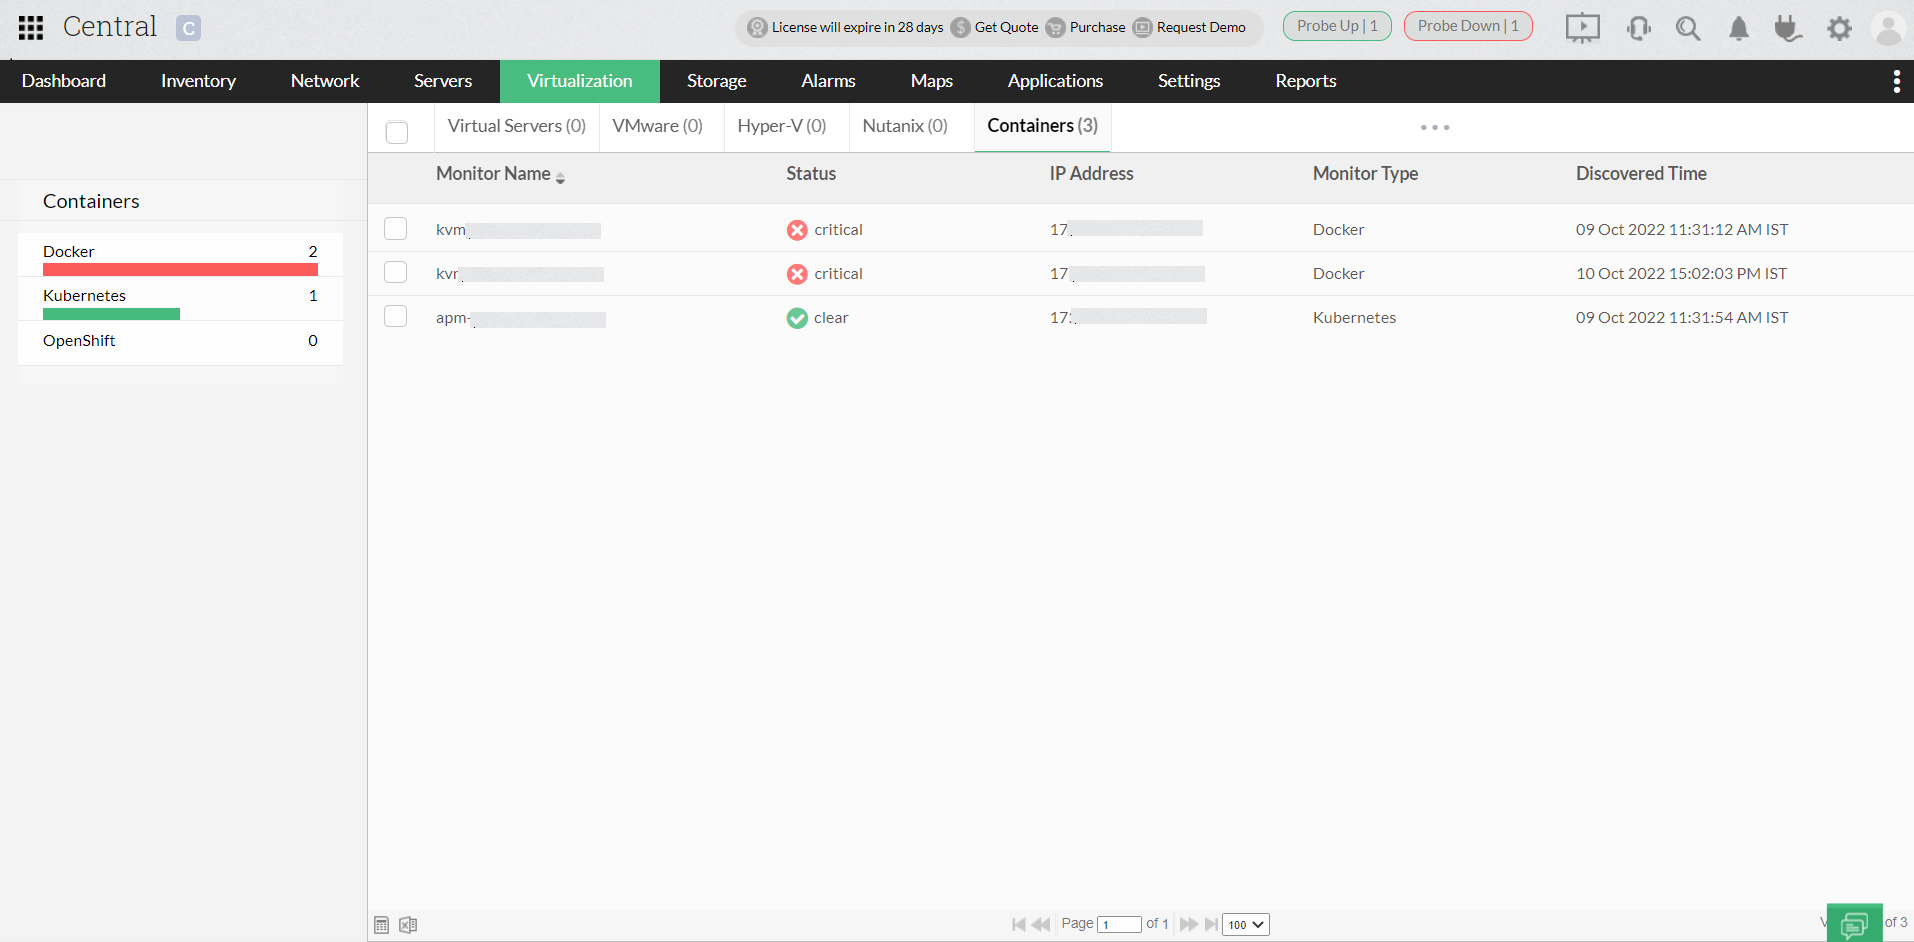Export the container list to Excel
The image size is (1914, 942).
coord(406,925)
